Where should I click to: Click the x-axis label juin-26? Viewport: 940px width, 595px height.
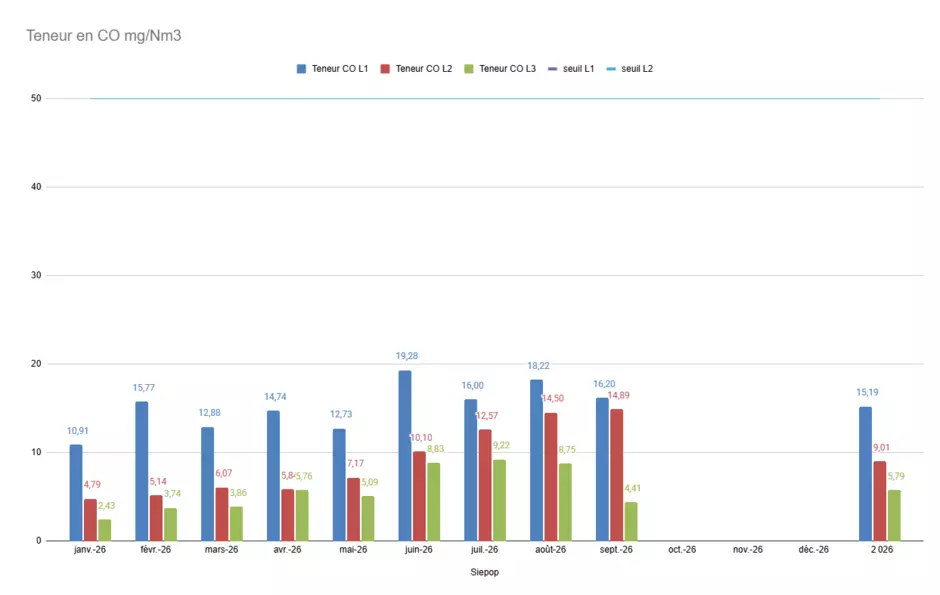coord(418,549)
